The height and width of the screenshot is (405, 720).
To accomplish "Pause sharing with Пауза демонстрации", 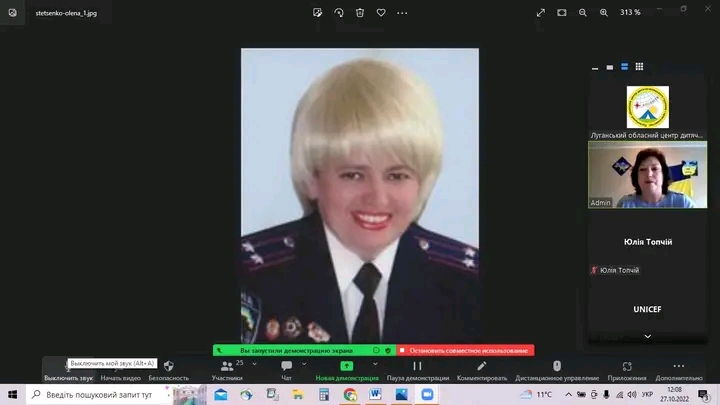I will pyautogui.click(x=417, y=371).
